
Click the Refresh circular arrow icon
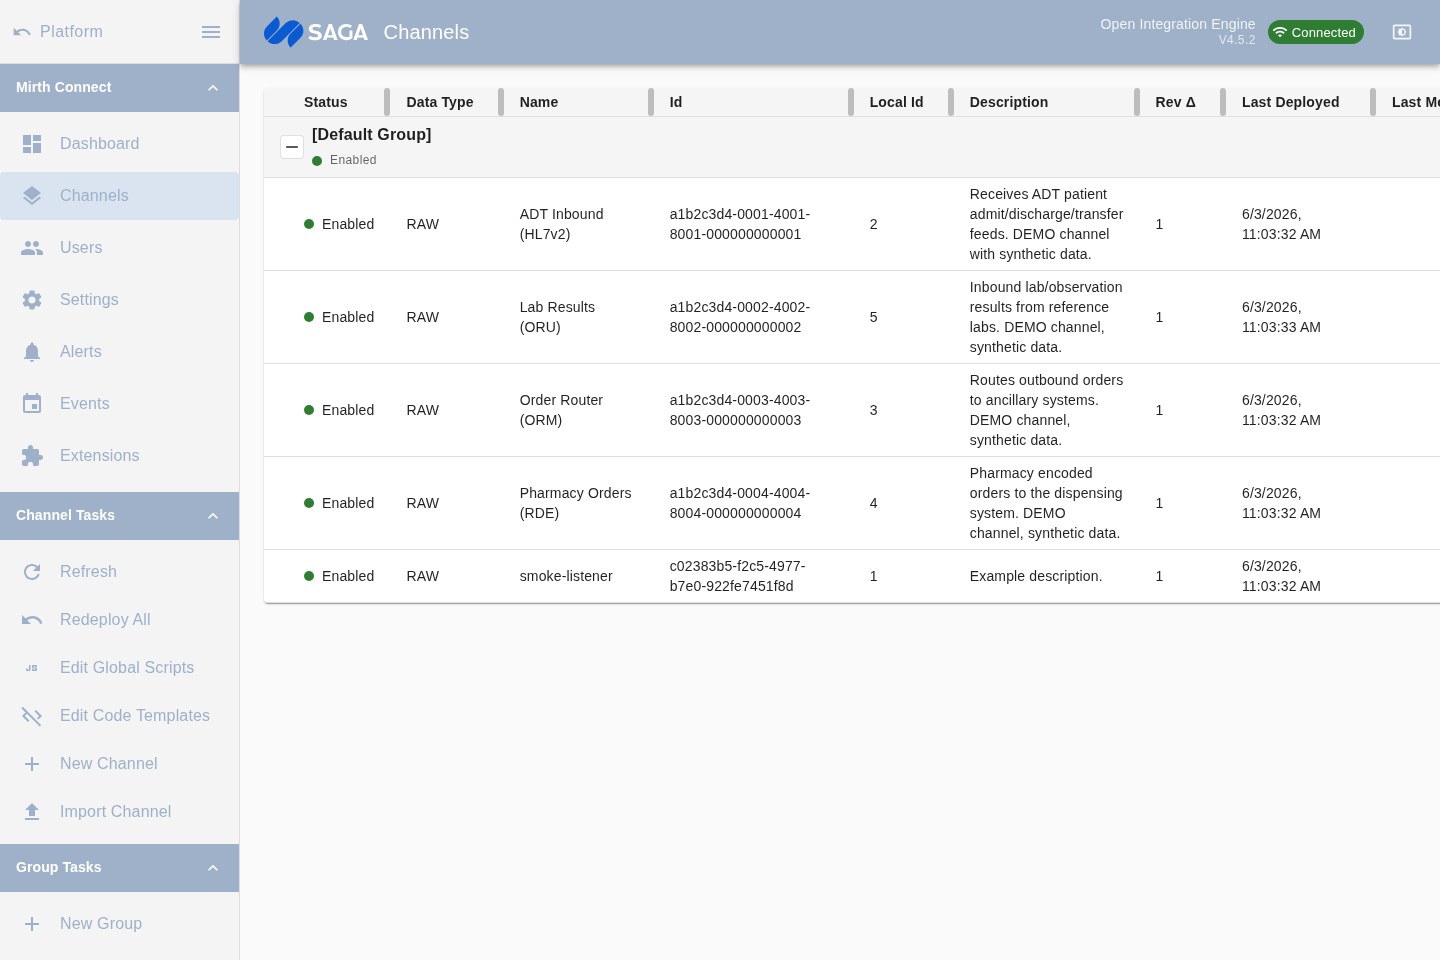pos(32,572)
